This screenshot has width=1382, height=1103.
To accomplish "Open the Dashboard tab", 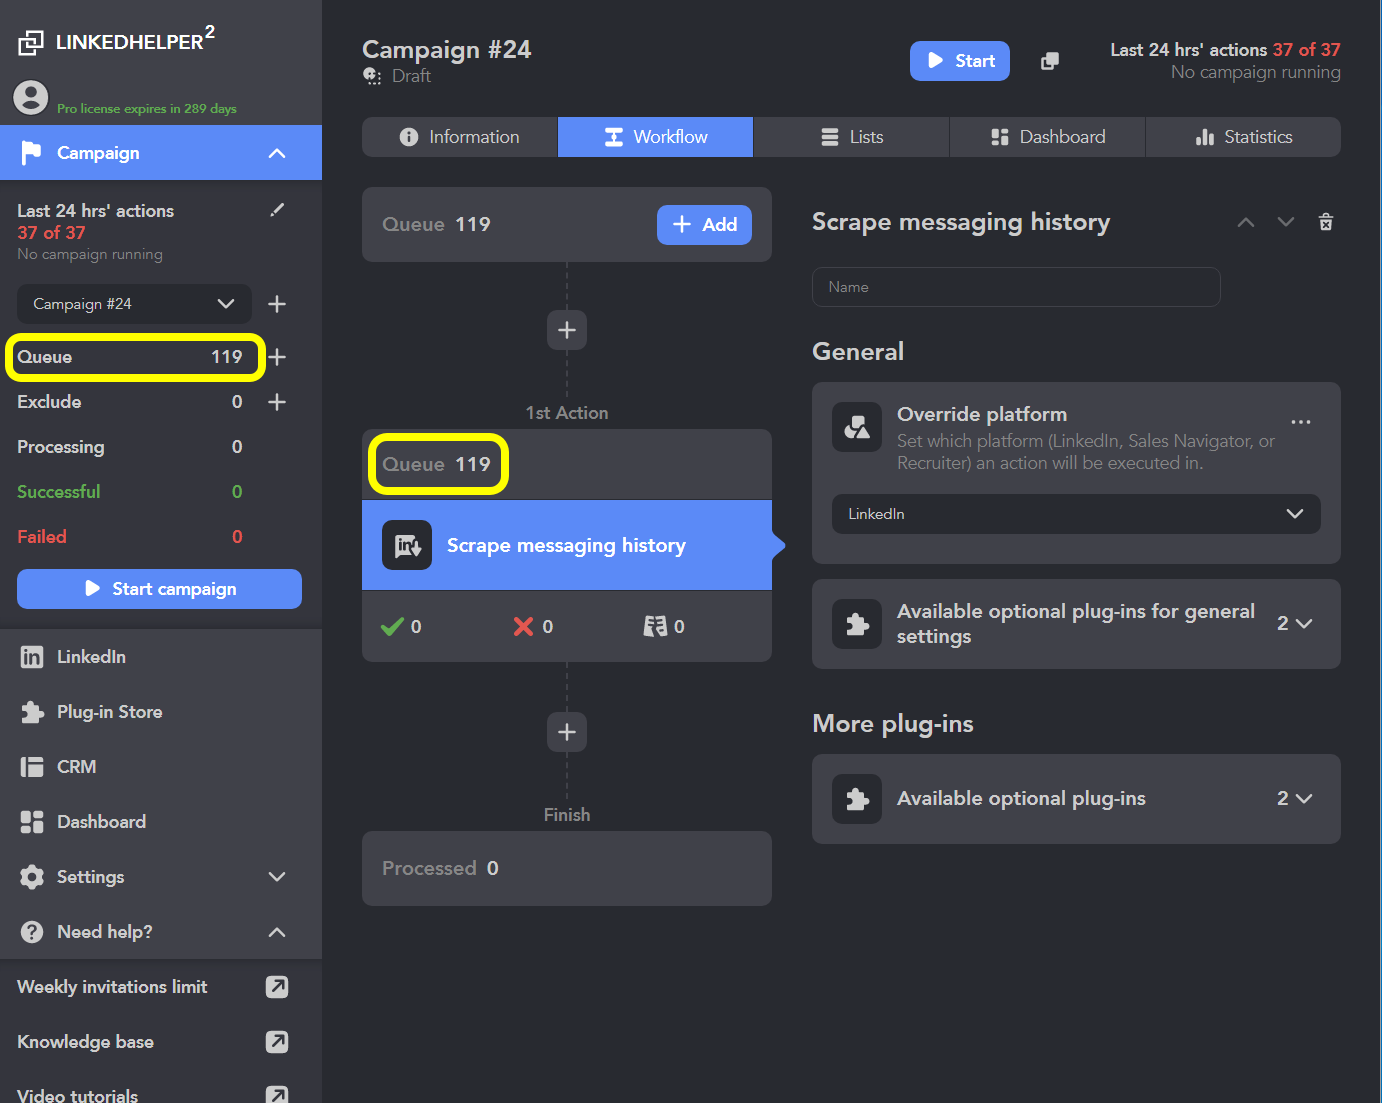I will pyautogui.click(x=1047, y=137).
